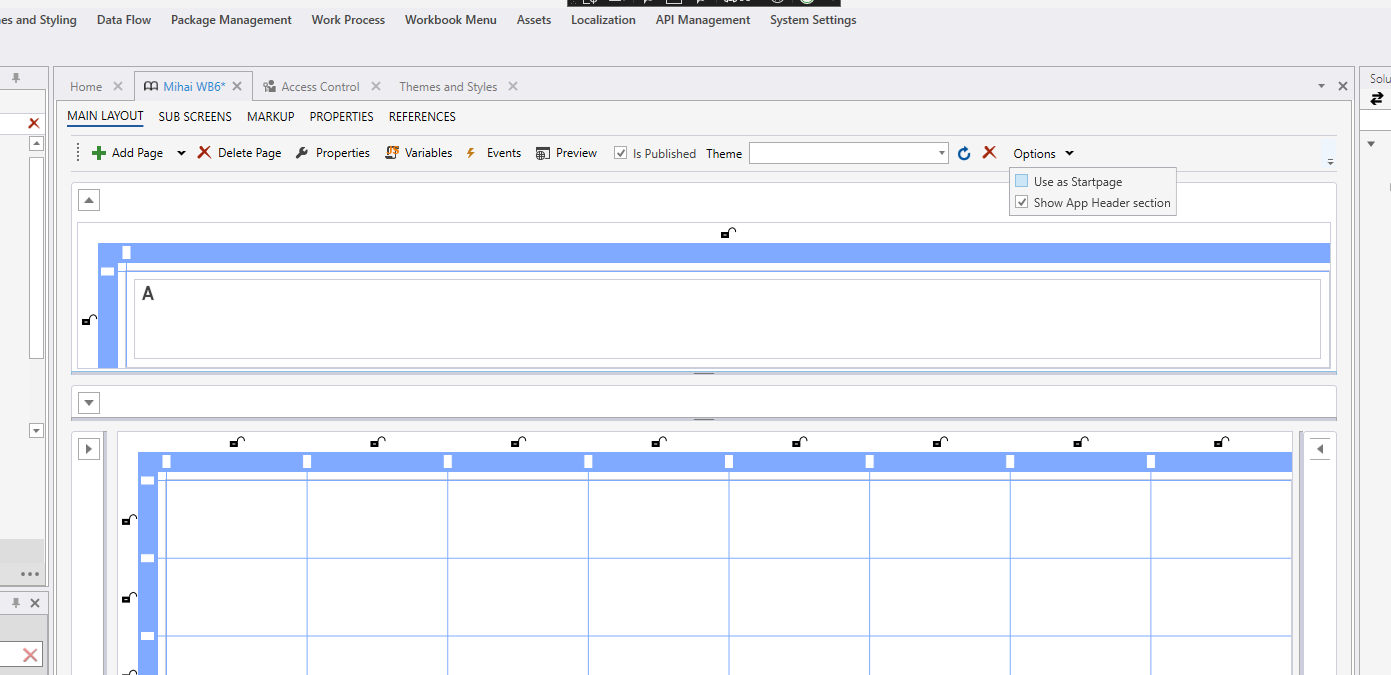Open Events with the lightning icon
The image size is (1391, 675).
471,153
